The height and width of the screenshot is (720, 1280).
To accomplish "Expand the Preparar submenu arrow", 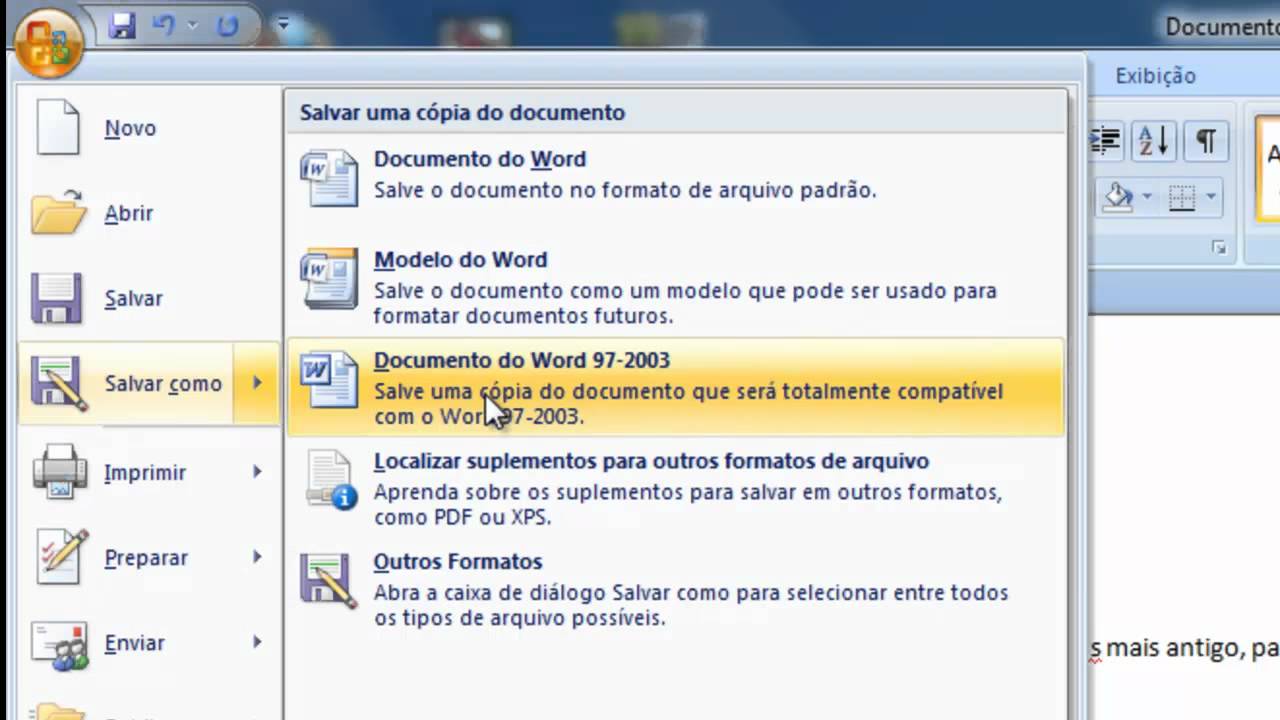I will click(x=257, y=557).
